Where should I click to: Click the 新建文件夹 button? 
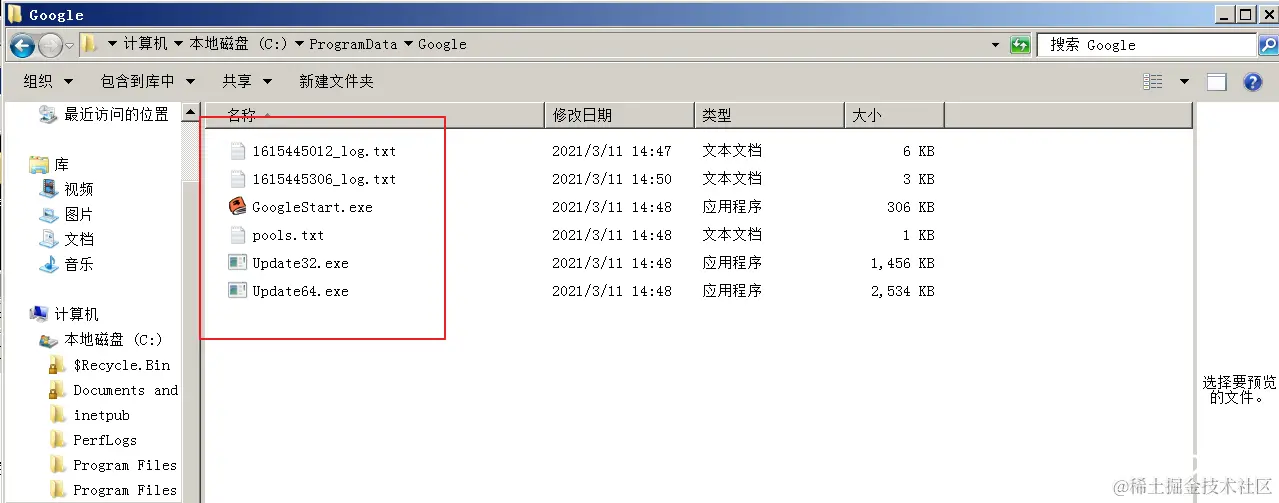pos(336,81)
